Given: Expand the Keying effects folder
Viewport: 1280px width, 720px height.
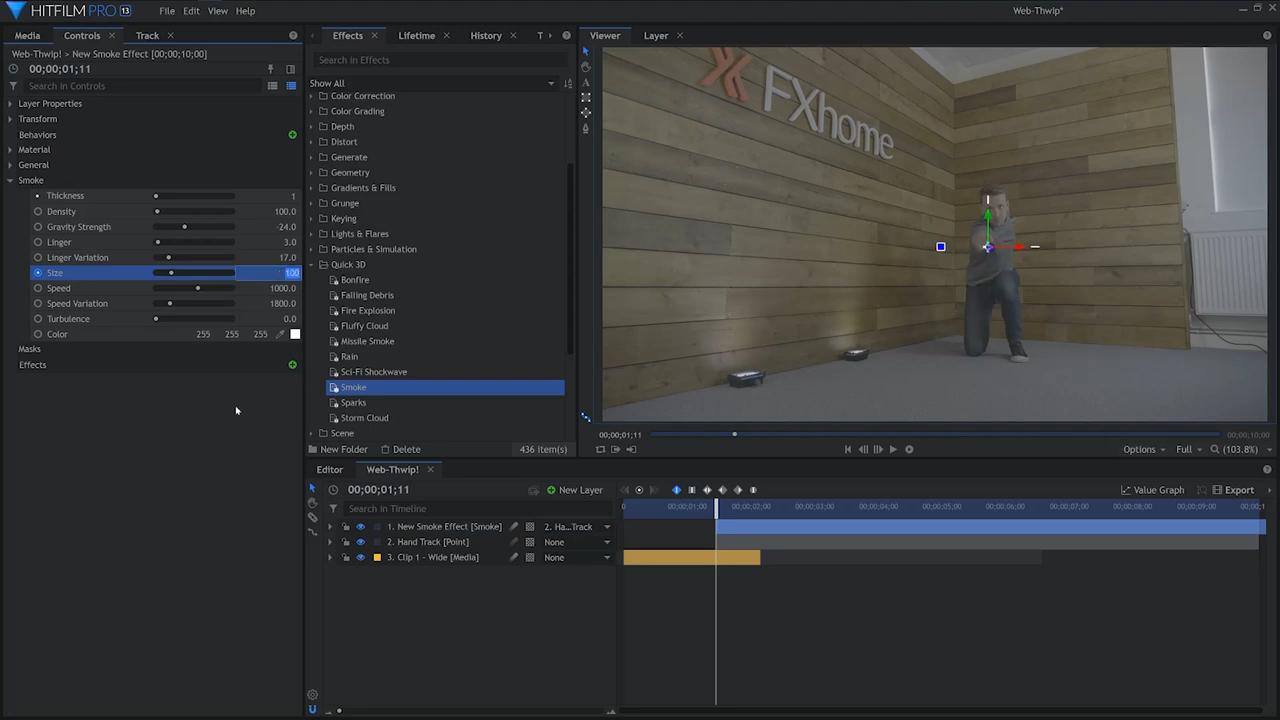Looking at the screenshot, I should tap(311, 218).
